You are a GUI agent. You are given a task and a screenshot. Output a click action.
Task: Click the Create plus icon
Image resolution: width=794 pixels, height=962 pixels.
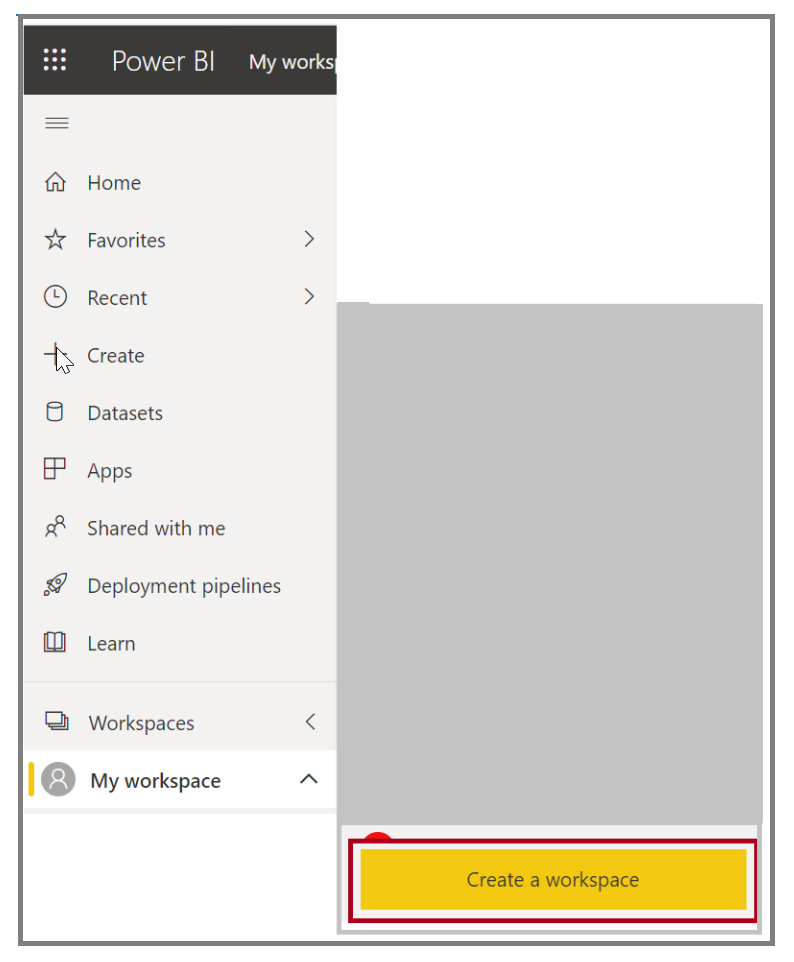click(x=54, y=355)
